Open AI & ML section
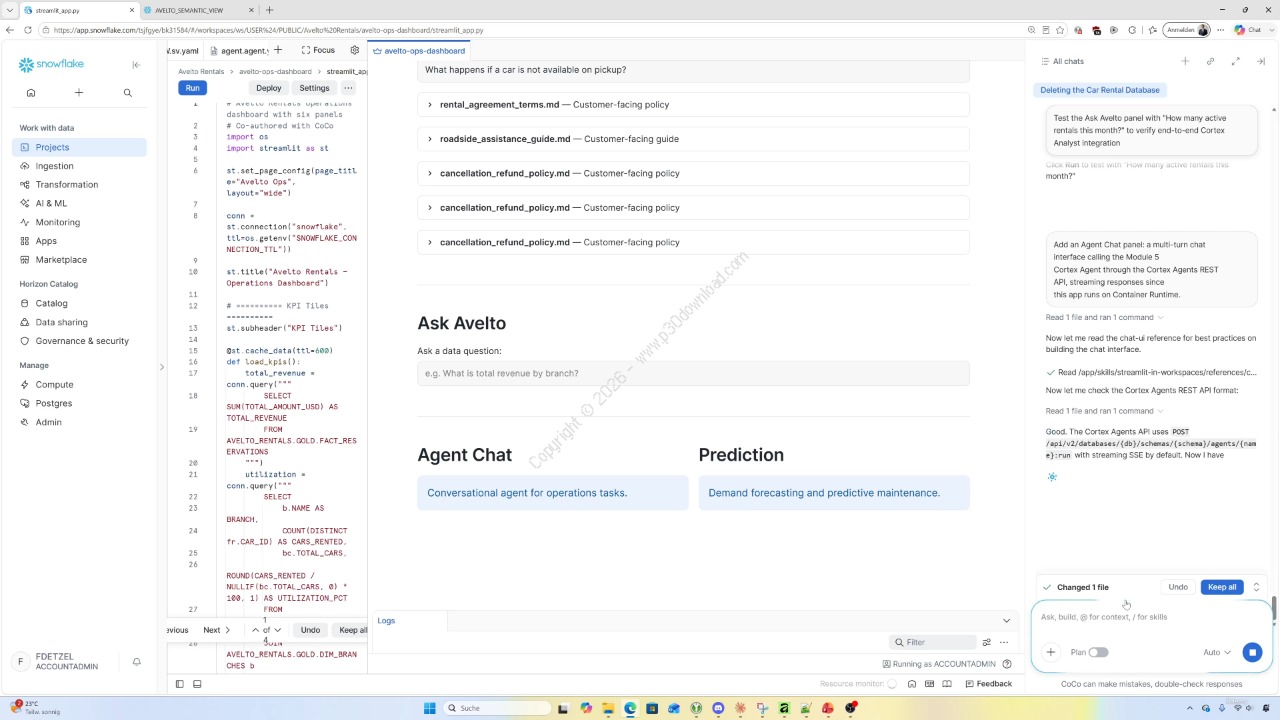 click(79, 203)
